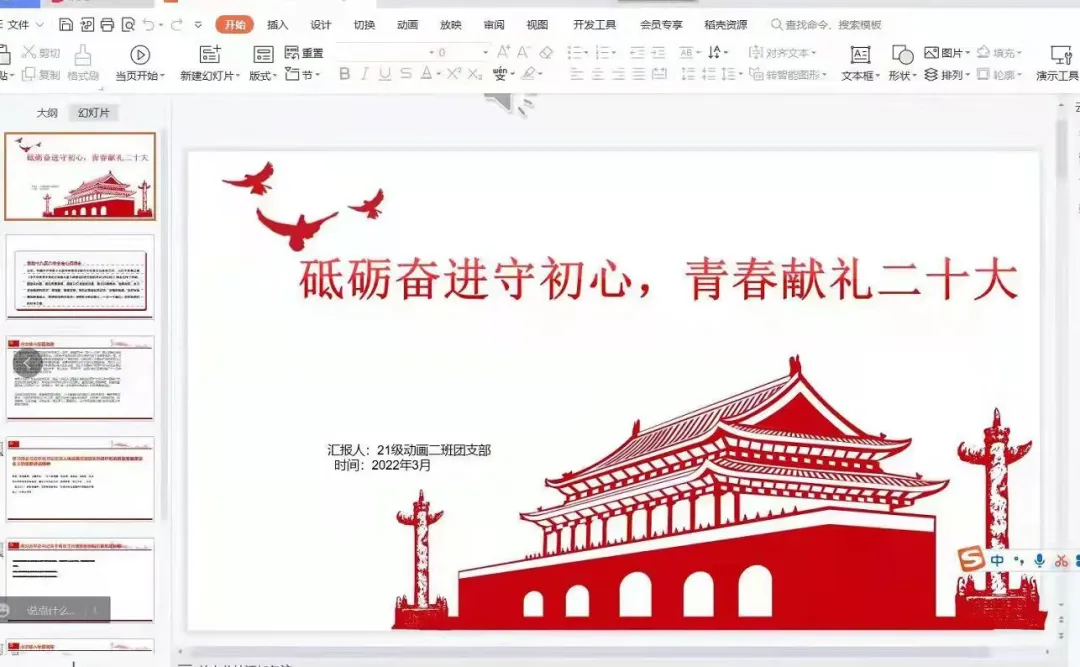Click the Save icon in quick access bar

pyautogui.click(x=66, y=24)
